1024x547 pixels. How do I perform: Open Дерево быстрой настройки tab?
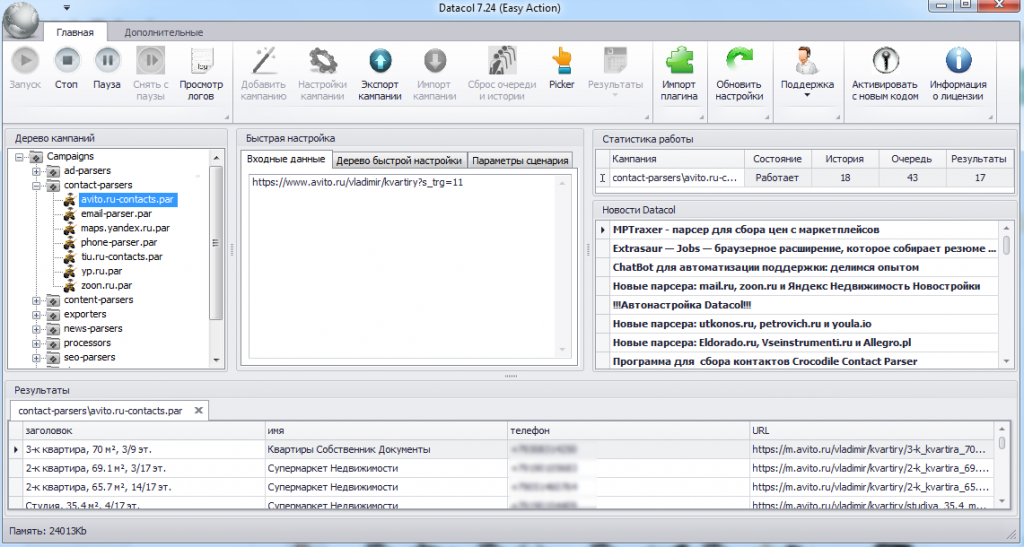(399, 161)
